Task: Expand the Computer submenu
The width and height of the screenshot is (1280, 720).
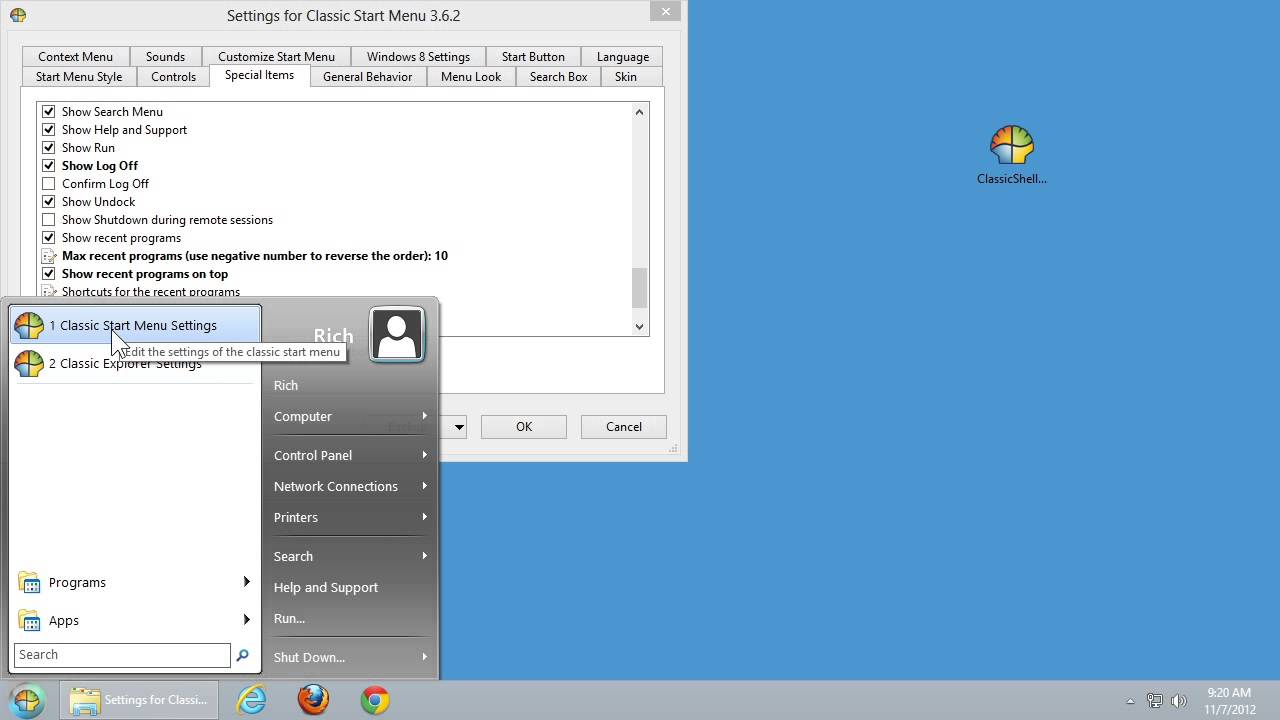Action: tap(424, 416)
